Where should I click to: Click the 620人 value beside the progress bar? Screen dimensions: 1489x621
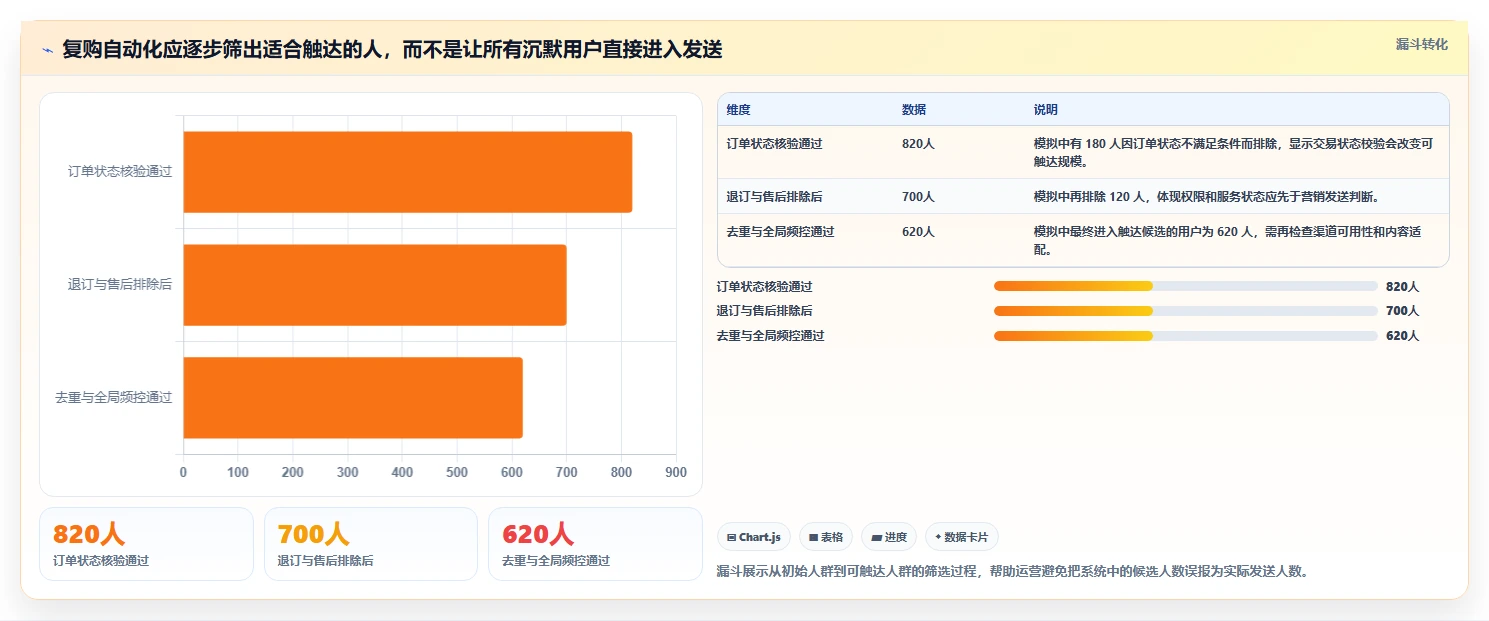pyautogui.click(x=1402, y=336)
